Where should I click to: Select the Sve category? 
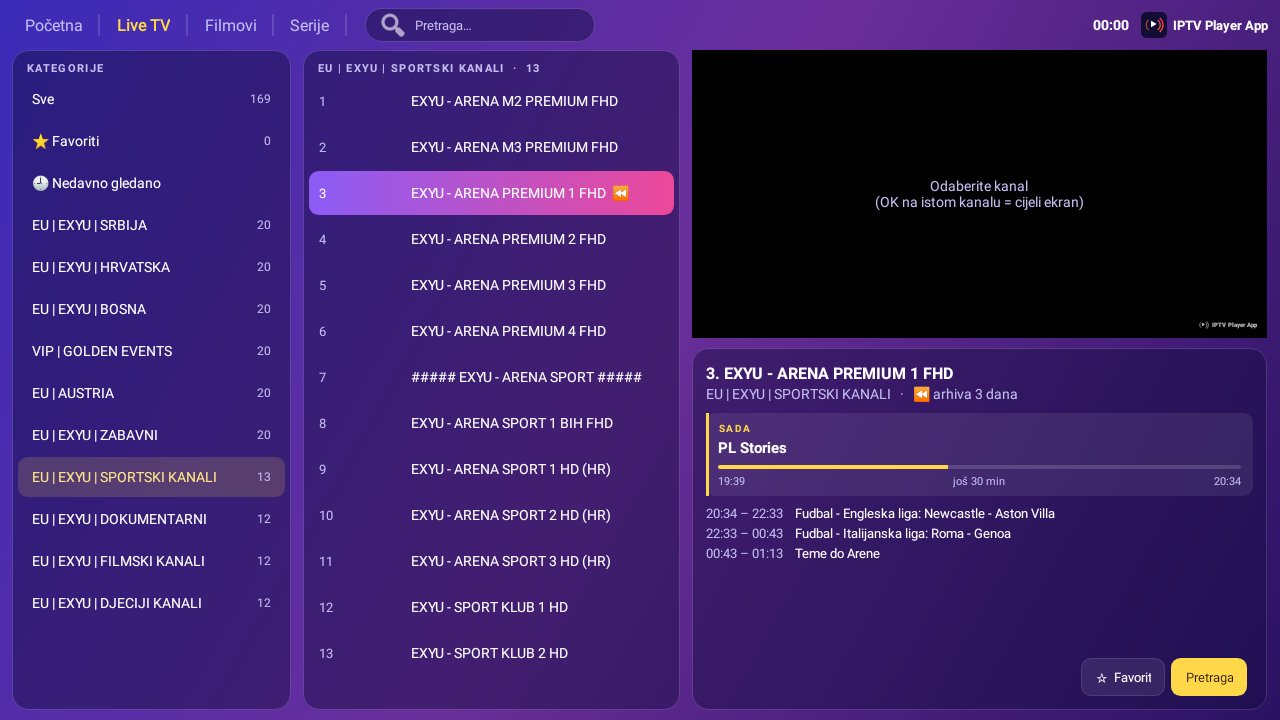pos(151,99)
